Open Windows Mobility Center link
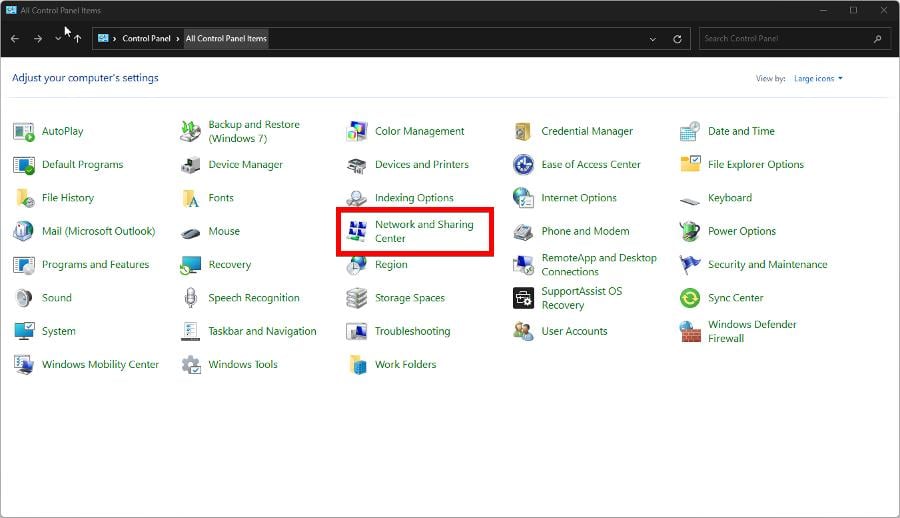The width and height of the screenshot is (900, 518). 100,365
